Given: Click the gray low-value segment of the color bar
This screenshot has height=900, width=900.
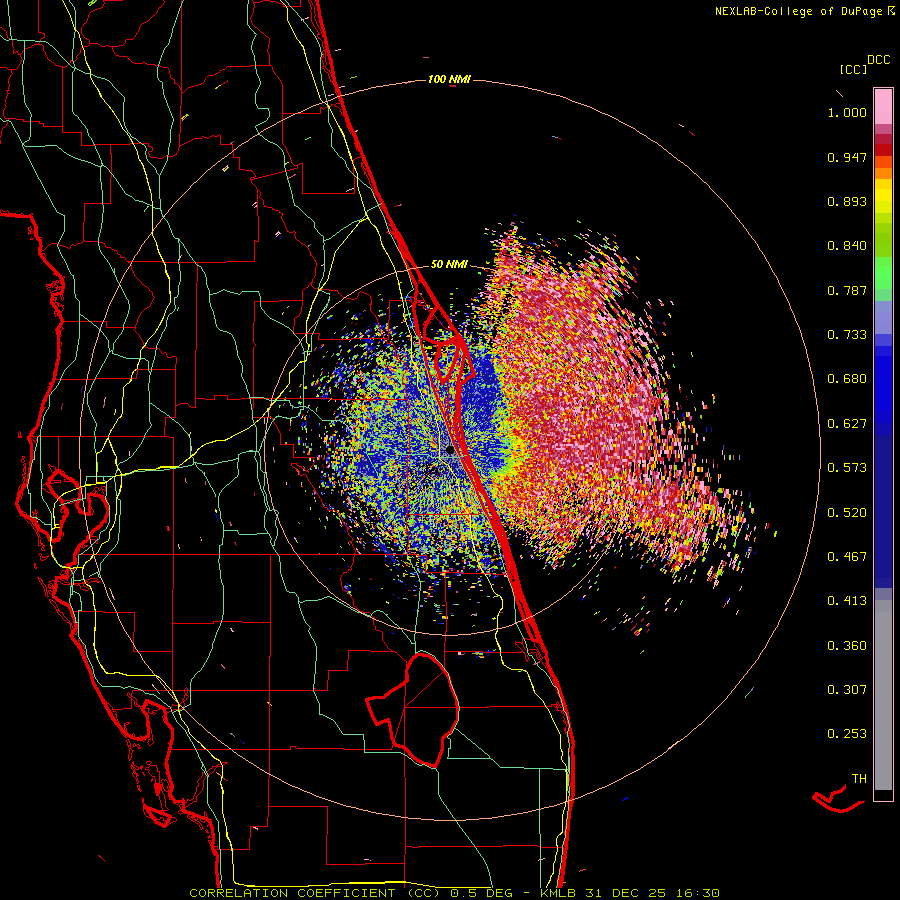Looking at the screenshot, I should coord(883,695).
